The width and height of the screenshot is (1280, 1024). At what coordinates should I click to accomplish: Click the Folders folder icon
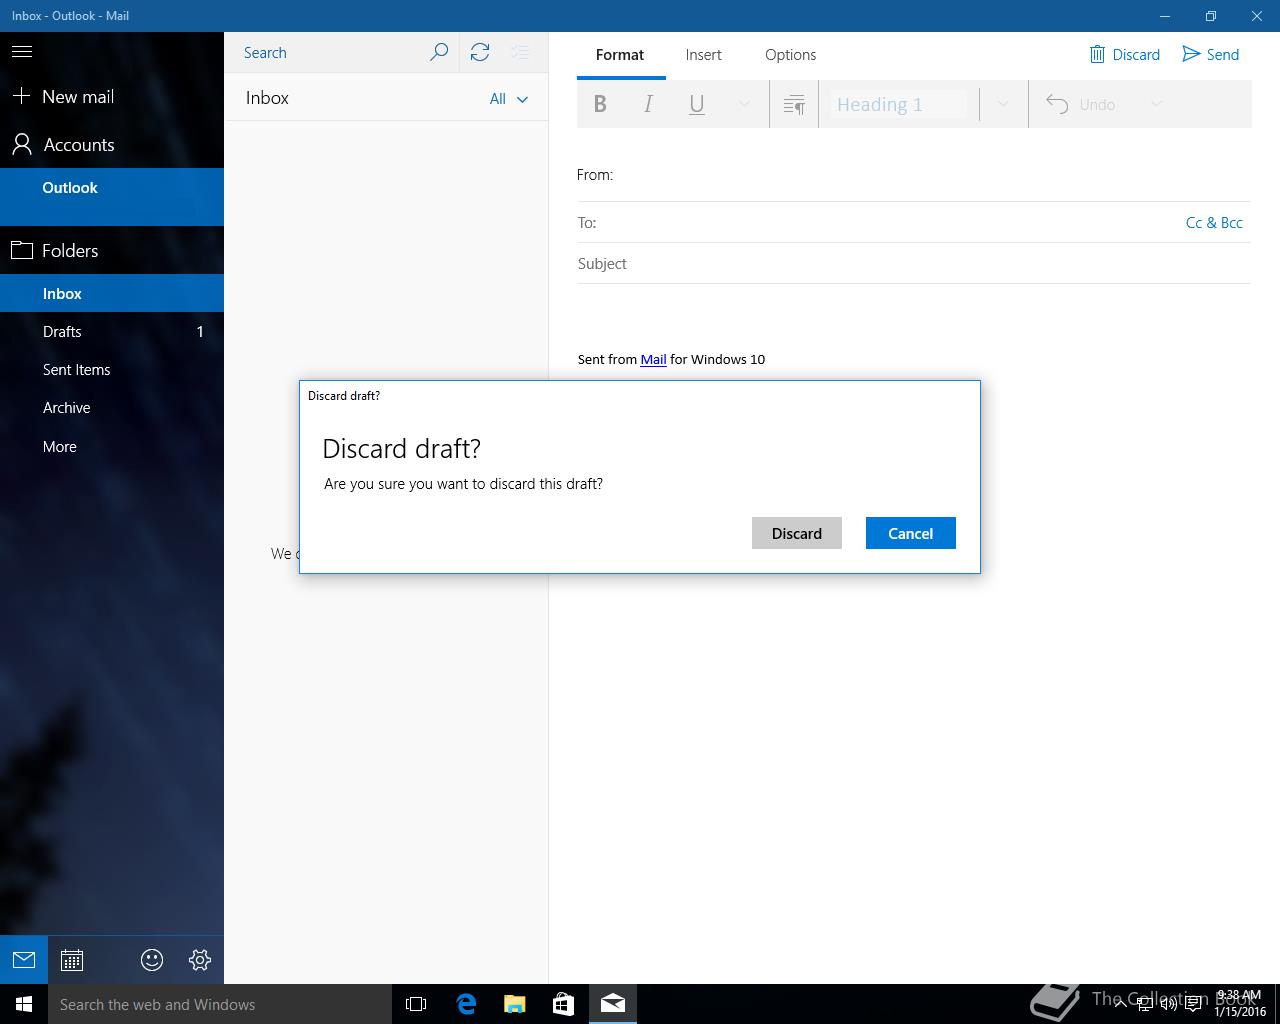22,250
